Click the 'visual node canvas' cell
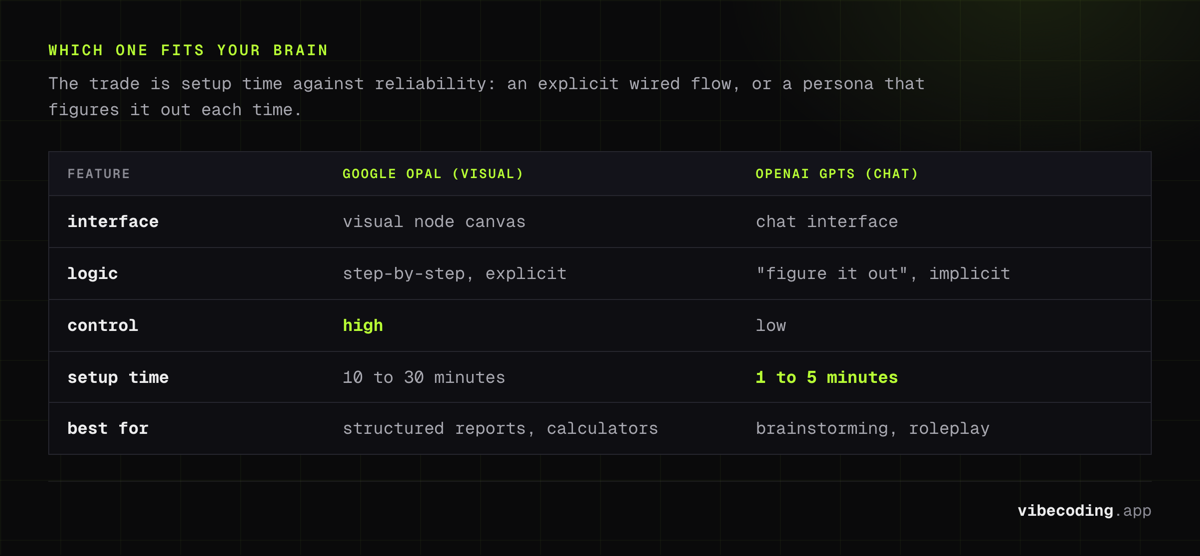The image size is (1200, 556). (x=434, y=222)
